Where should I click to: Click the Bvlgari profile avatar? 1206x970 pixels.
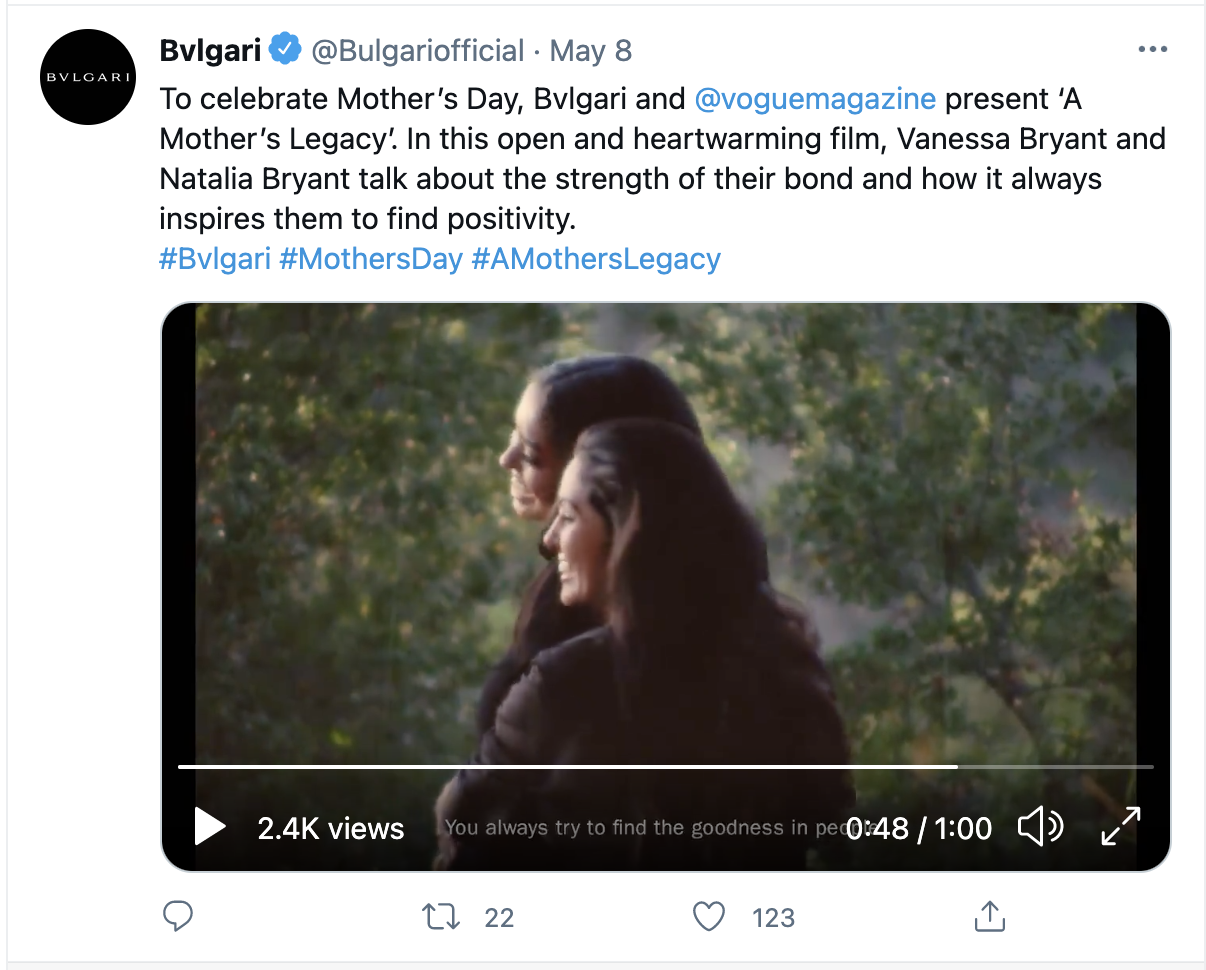pyautogui.click(x=88, y=77)
